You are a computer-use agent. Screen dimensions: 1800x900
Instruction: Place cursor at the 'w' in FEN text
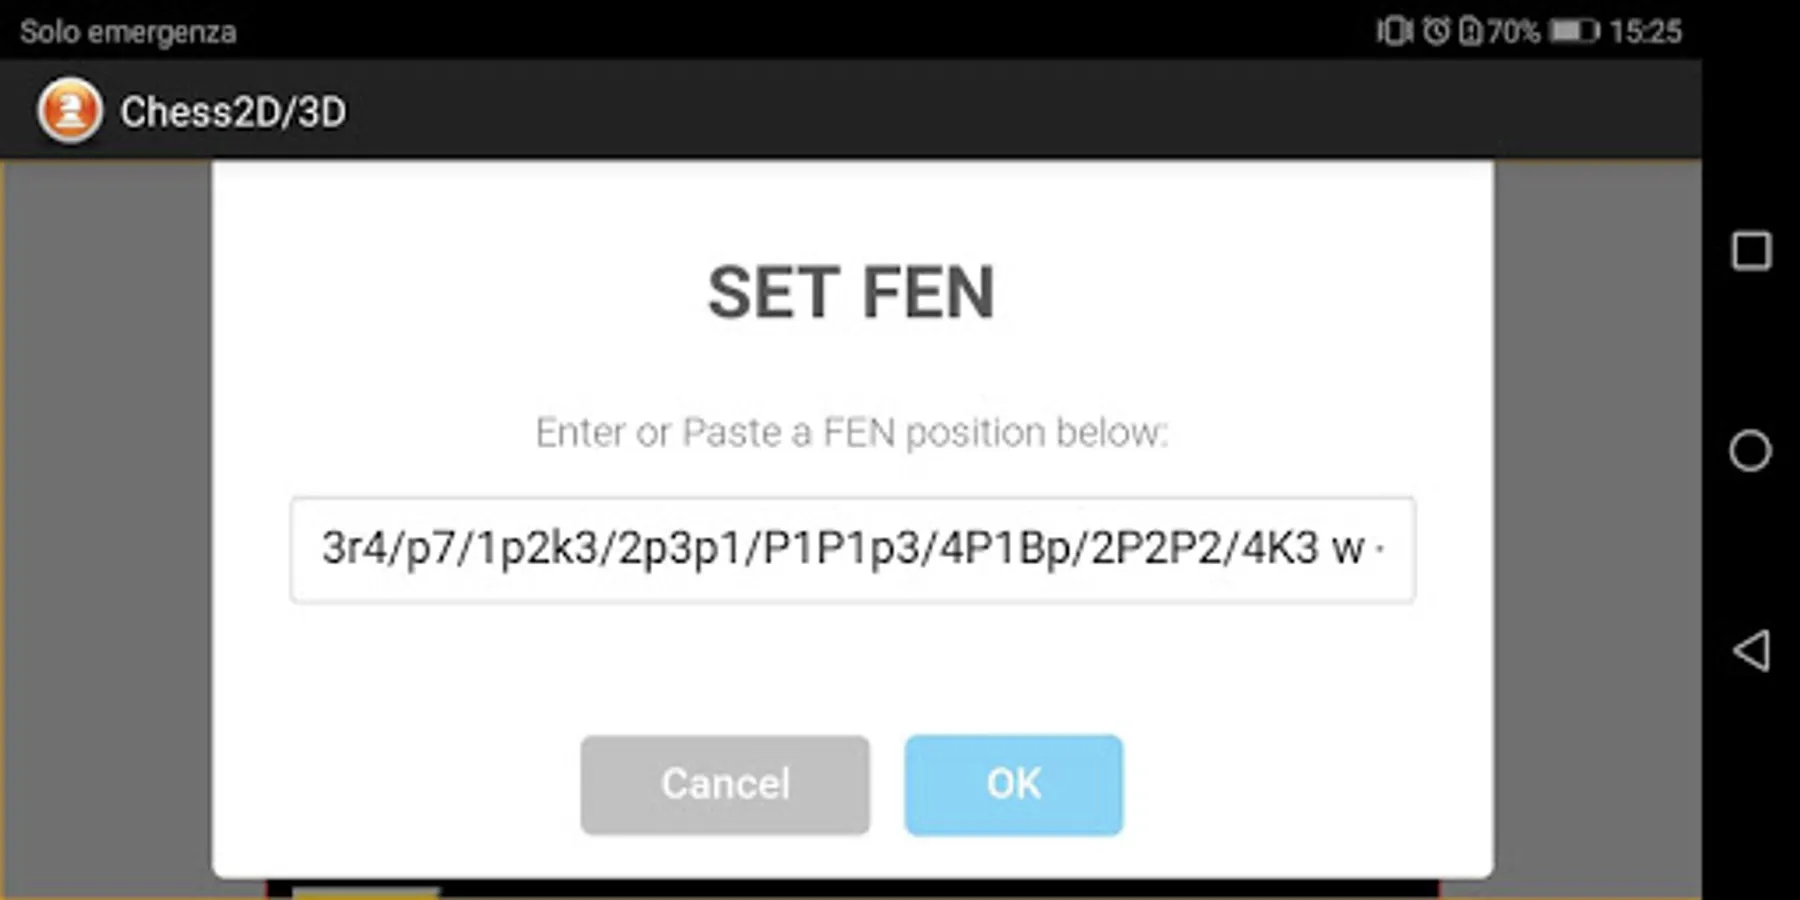tap(1348, 550)
